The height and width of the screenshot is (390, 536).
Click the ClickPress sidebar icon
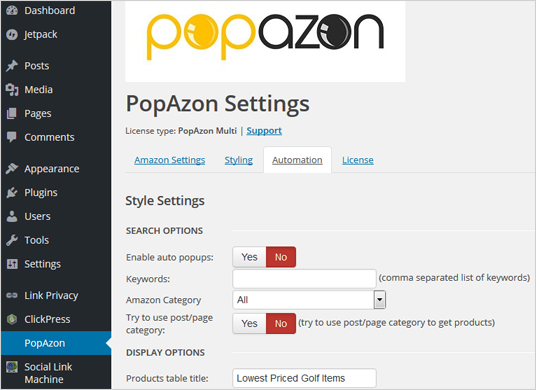12,319
